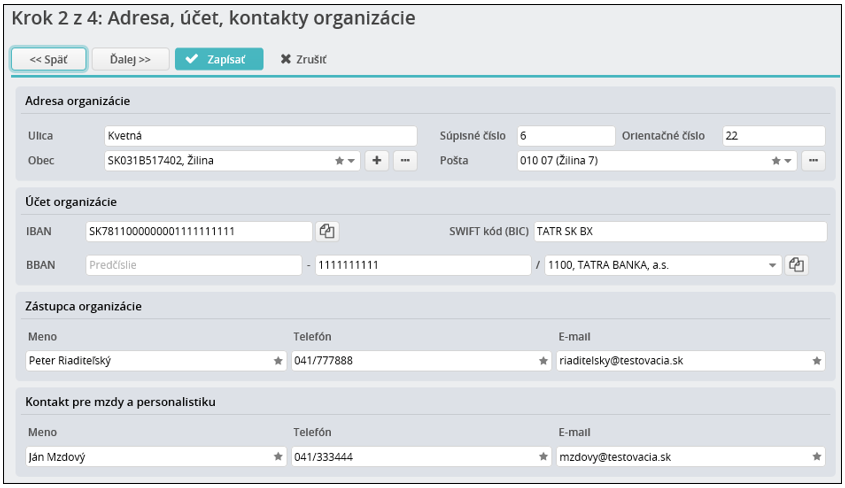This screenshot has width=845, height=488.
Task: Click star in 041/777888 phone field
Action: click(x=543, y=361)
